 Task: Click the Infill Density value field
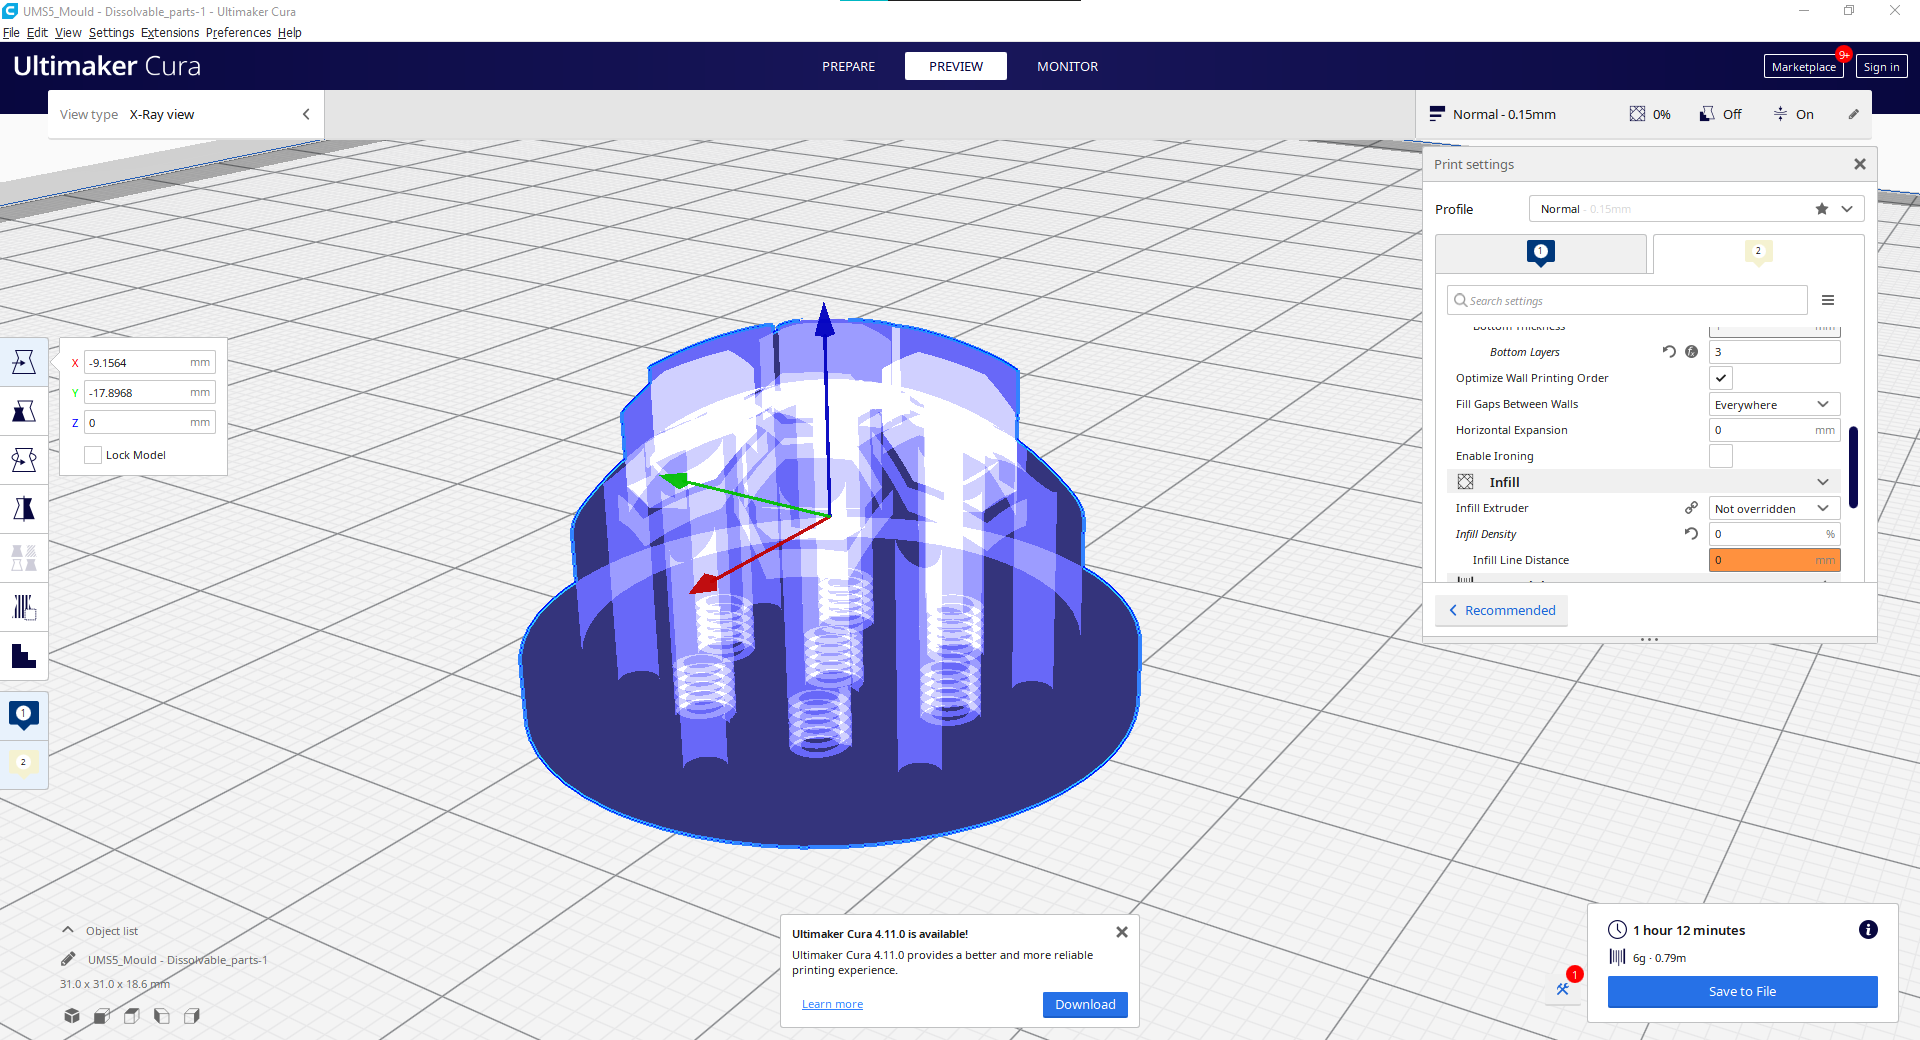pyautogui.click(x=1775, y=534)
